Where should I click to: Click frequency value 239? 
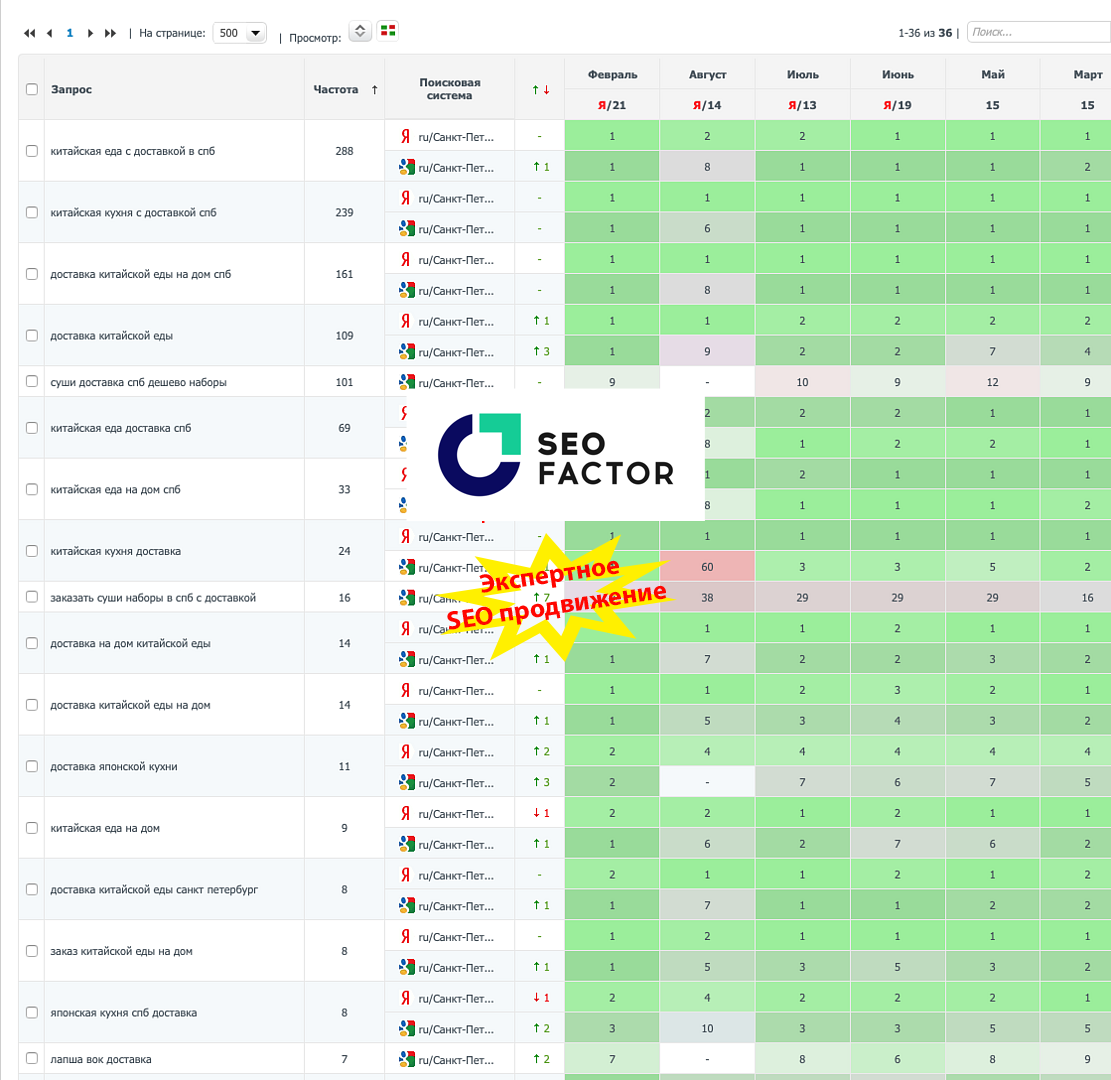point(344,213)
